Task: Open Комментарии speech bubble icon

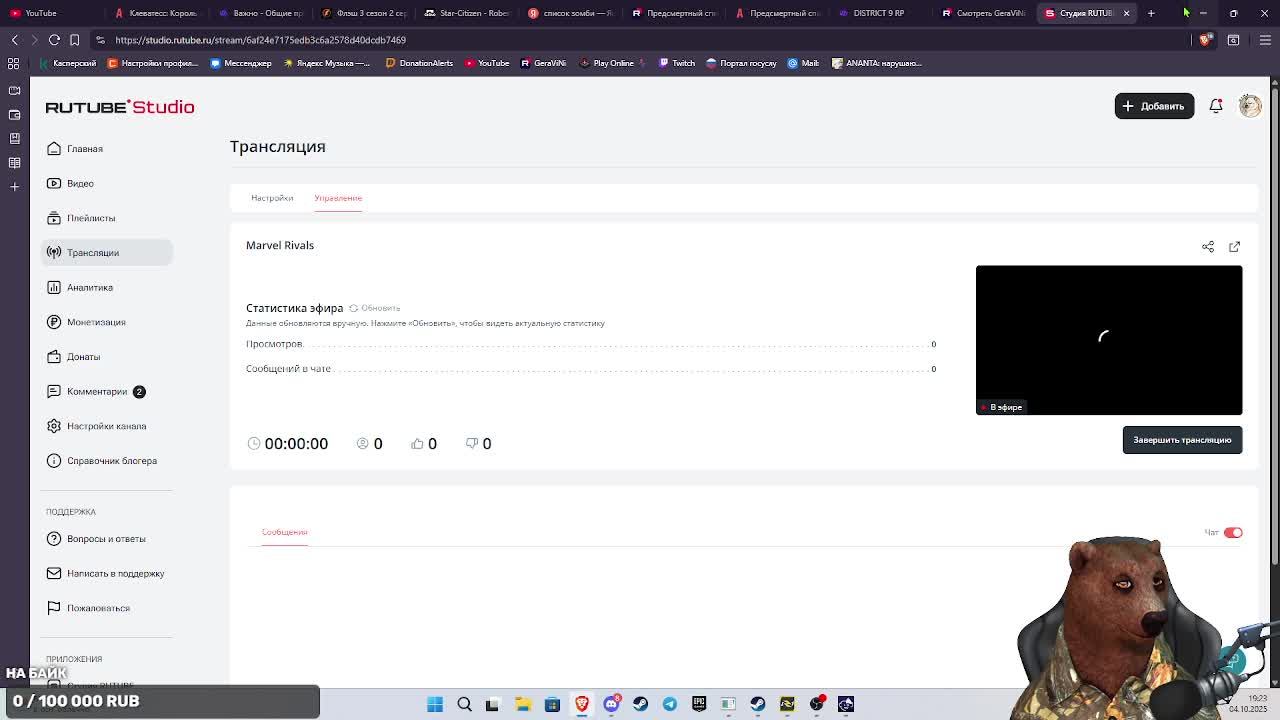Action: pyautogui.click(x=54, y=391)
